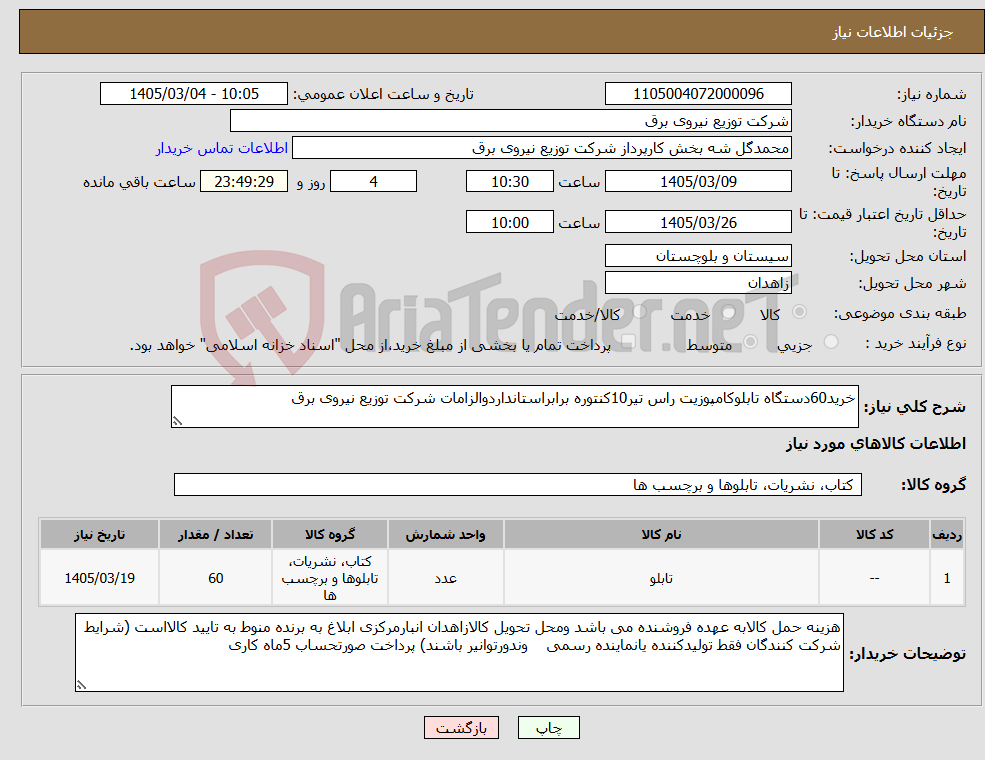
Task: Click the quantity cell 60
Action: click(x=215, y=578)
